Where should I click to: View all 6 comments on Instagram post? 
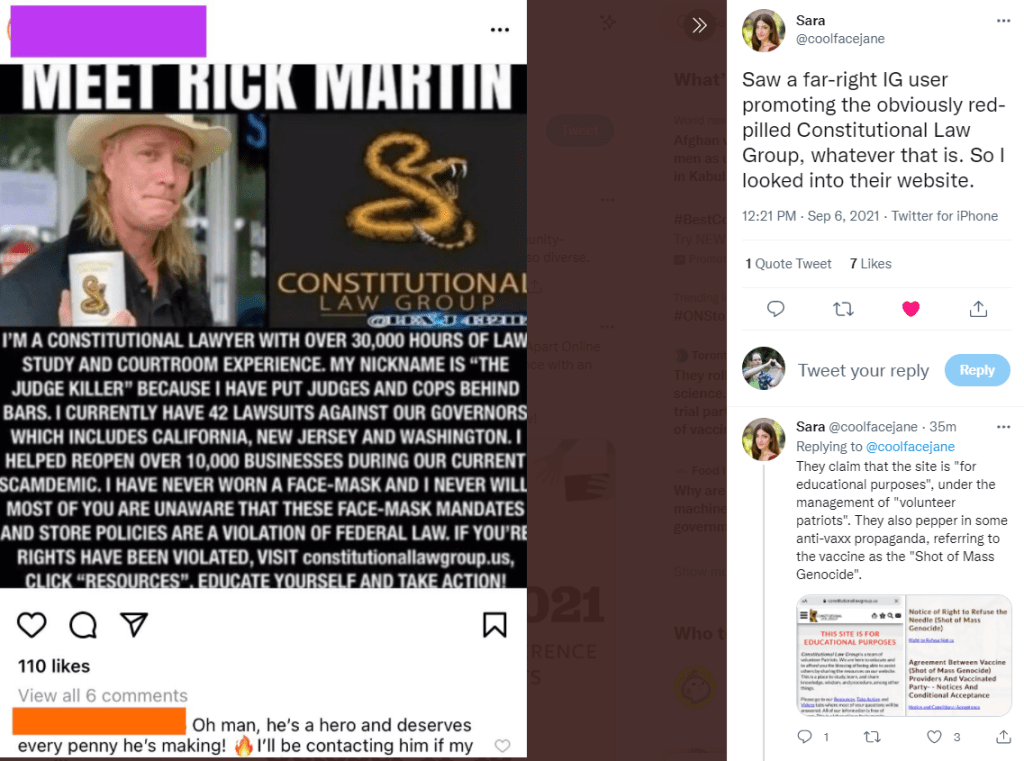tap(103, 696)
